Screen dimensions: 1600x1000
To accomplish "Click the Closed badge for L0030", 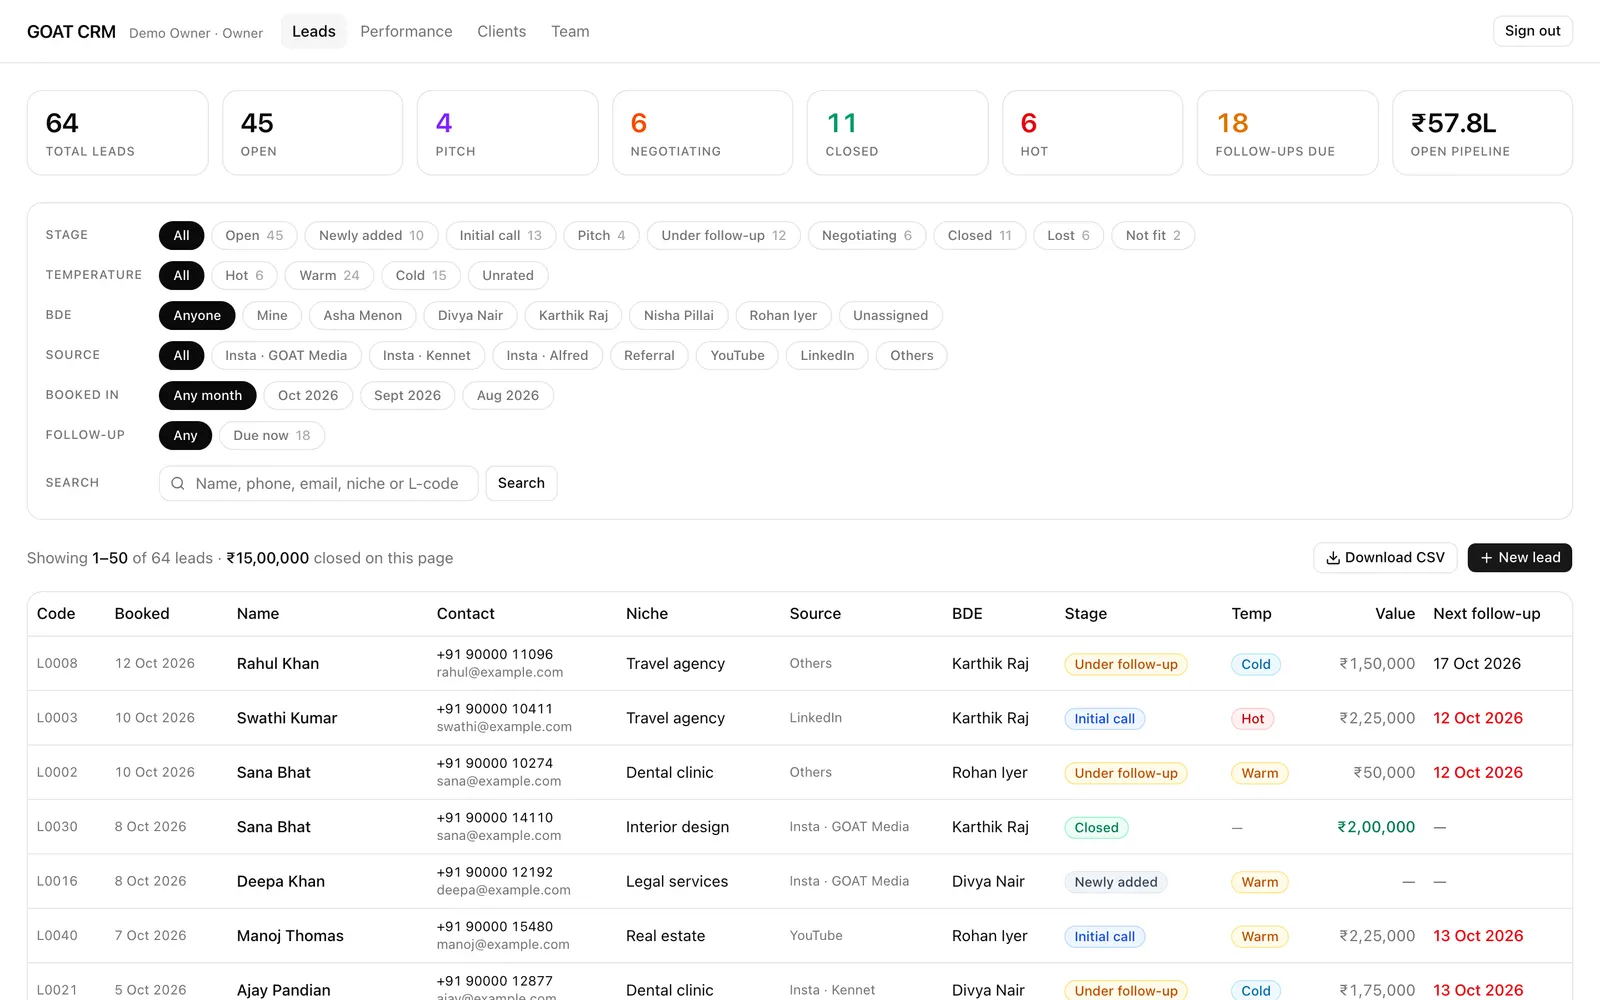I will 1096,828.
